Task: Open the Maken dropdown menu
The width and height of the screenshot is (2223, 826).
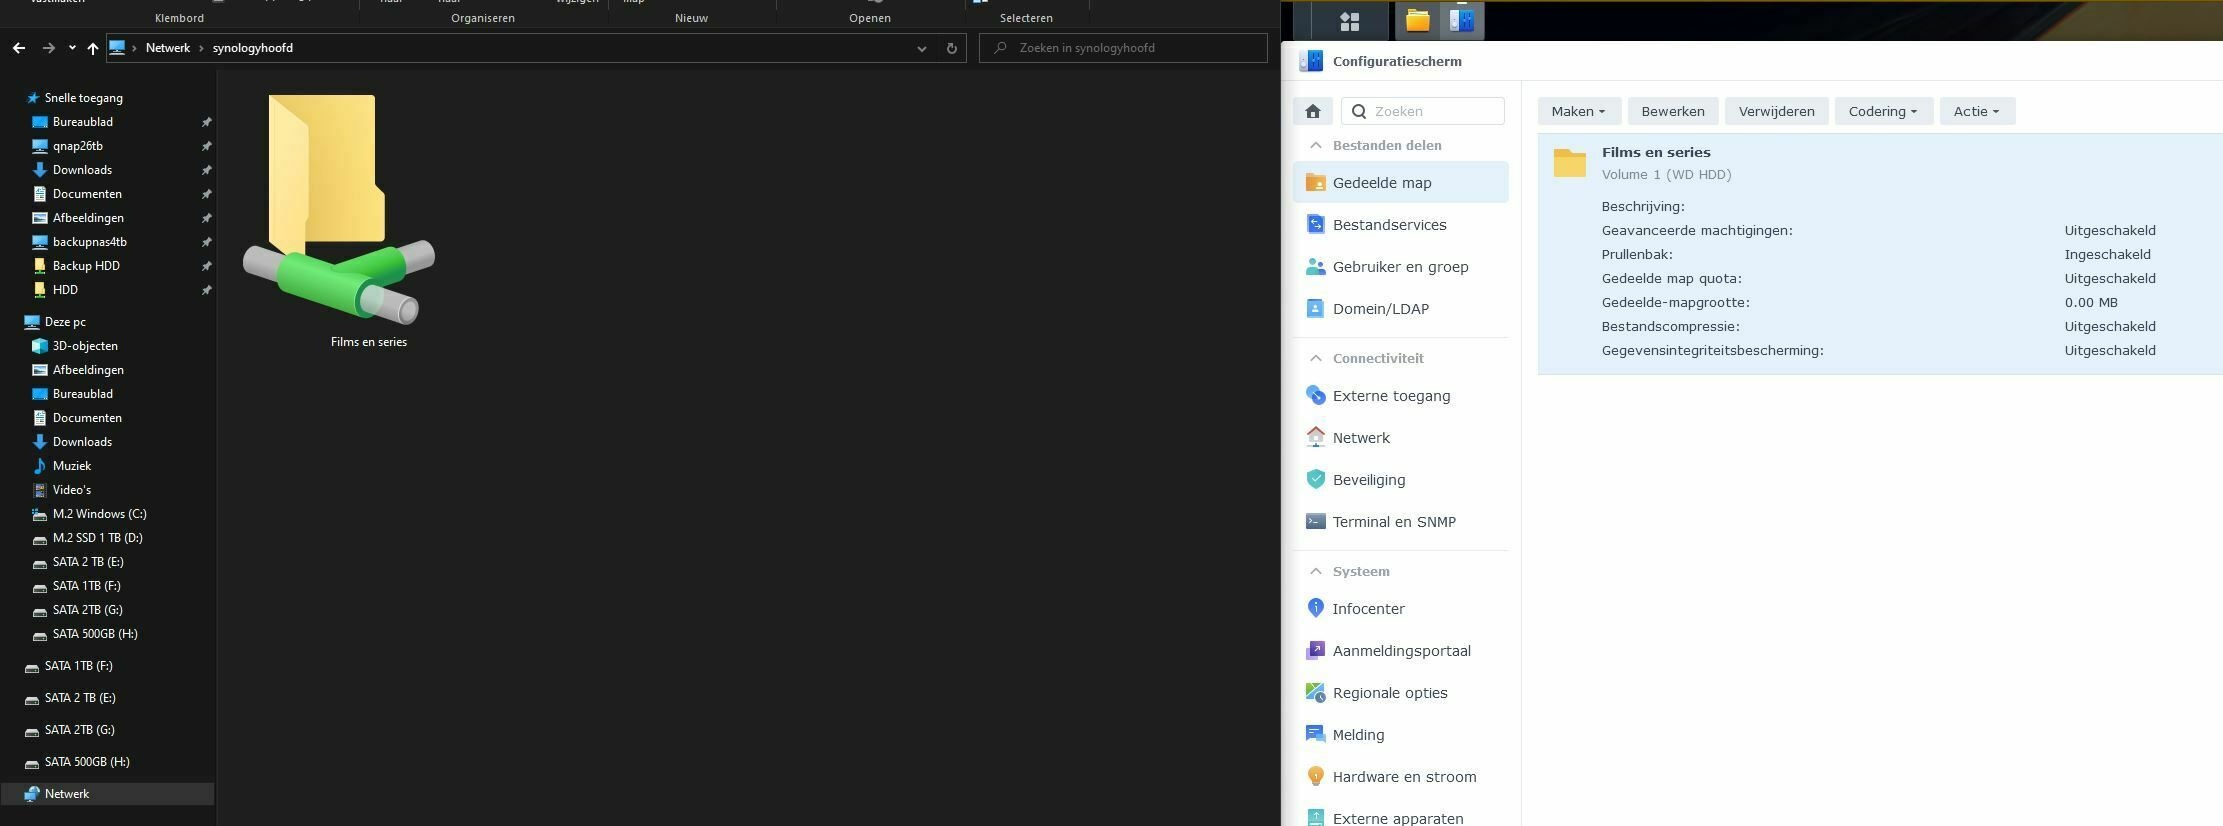Action: (x=1579, y=111)
